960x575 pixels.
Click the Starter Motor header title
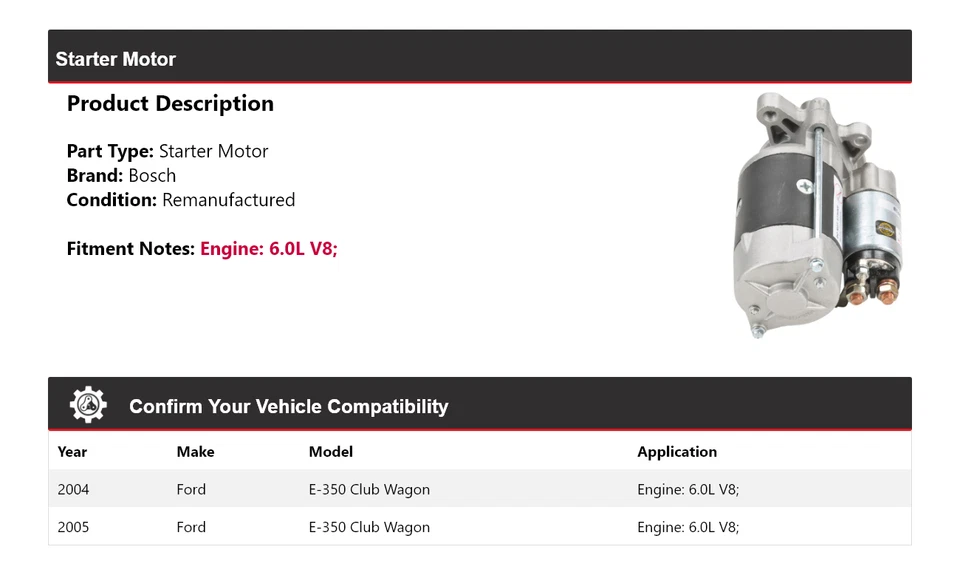coord(115,59)
